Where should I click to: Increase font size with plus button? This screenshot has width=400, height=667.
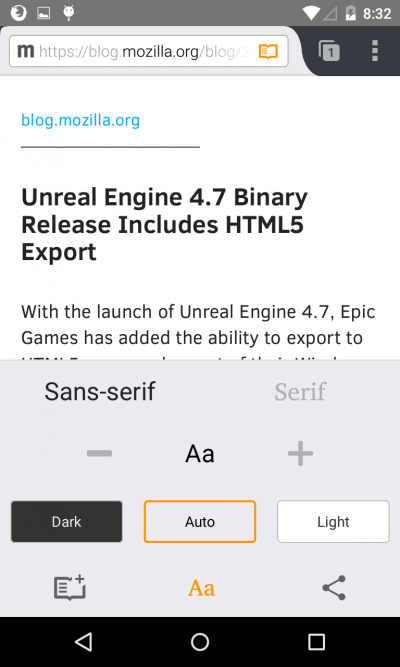[300, 453]
